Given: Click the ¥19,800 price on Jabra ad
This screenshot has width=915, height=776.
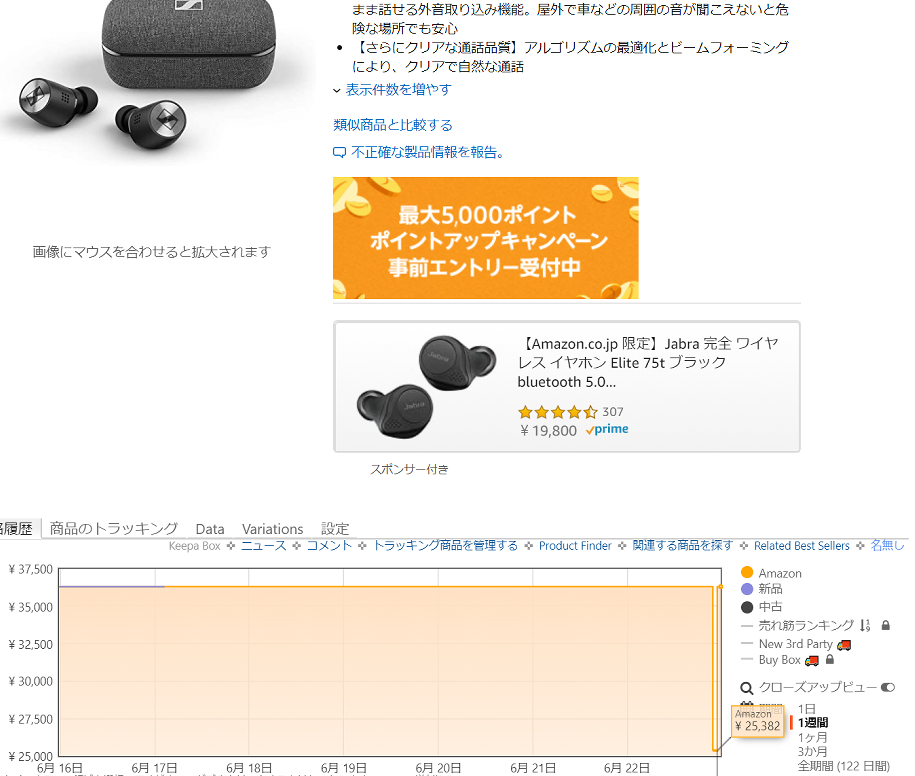Looking at the screenshot, I should [x=548, y=431].
